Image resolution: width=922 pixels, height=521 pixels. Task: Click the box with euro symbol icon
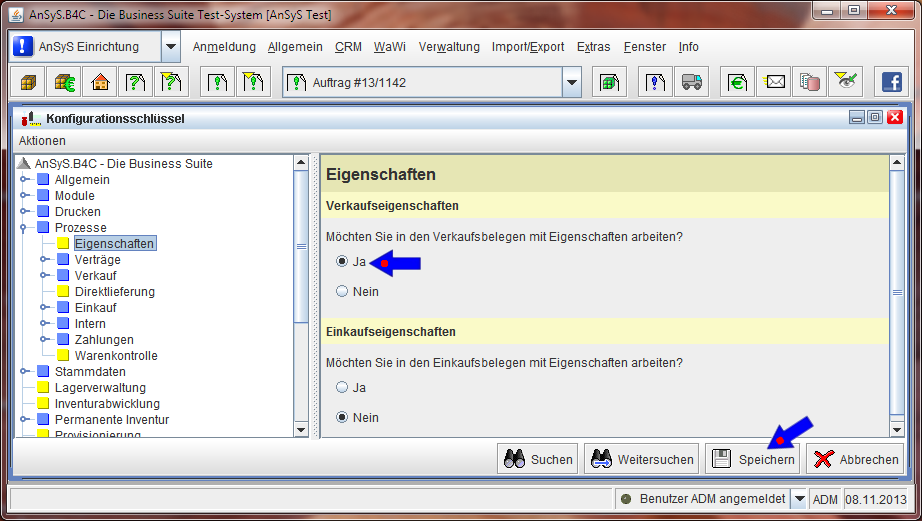[65, 82]
